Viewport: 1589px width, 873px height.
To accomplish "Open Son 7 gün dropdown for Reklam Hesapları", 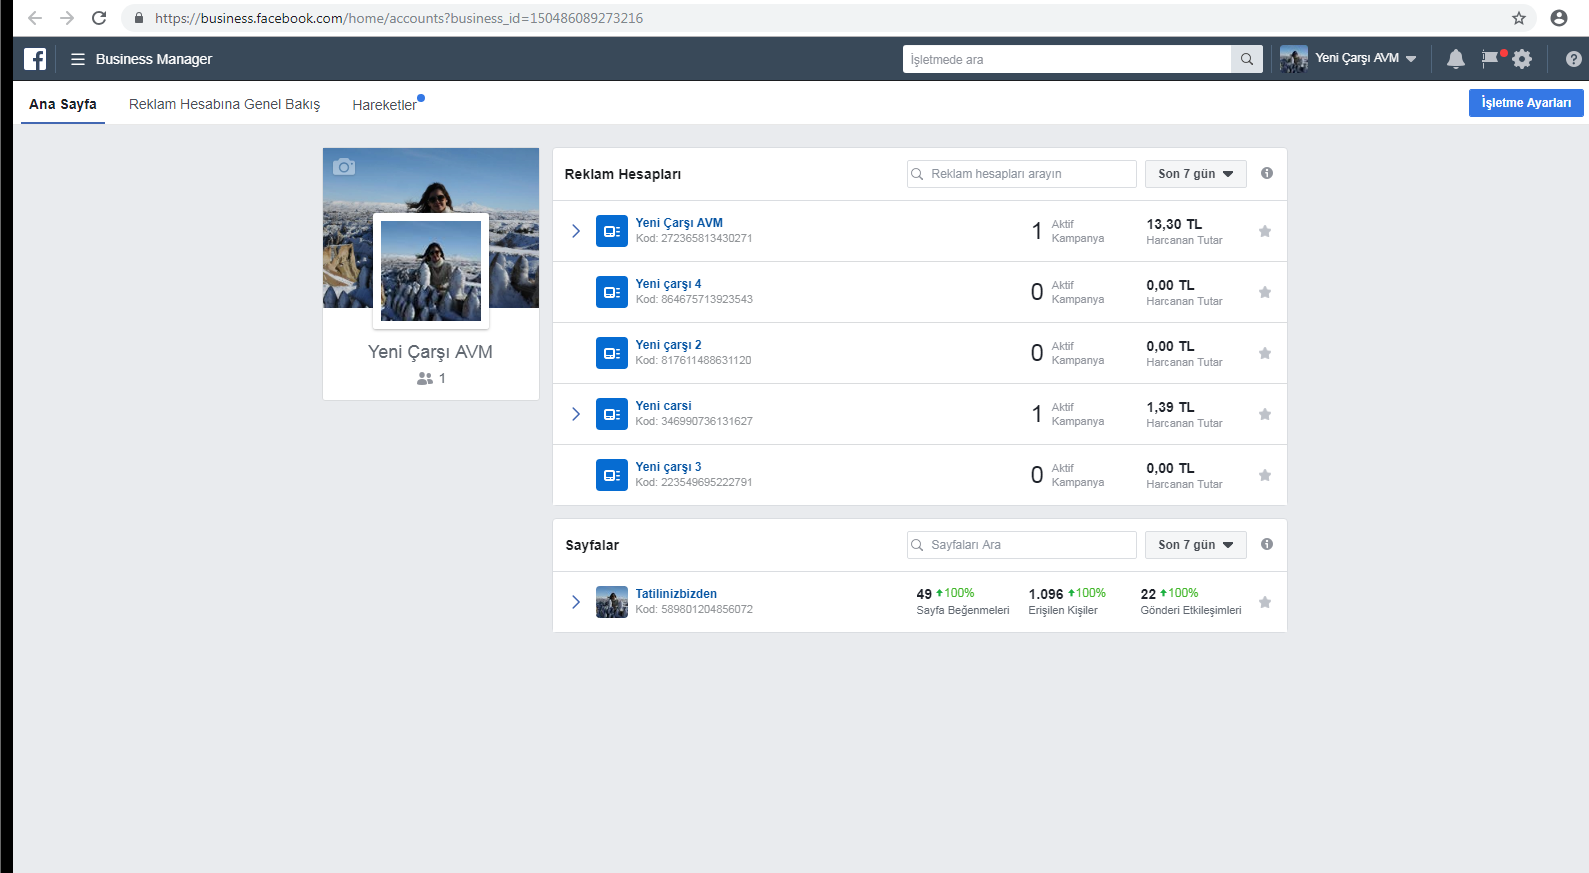I will pyautogui.click(x=1196, y=174).
